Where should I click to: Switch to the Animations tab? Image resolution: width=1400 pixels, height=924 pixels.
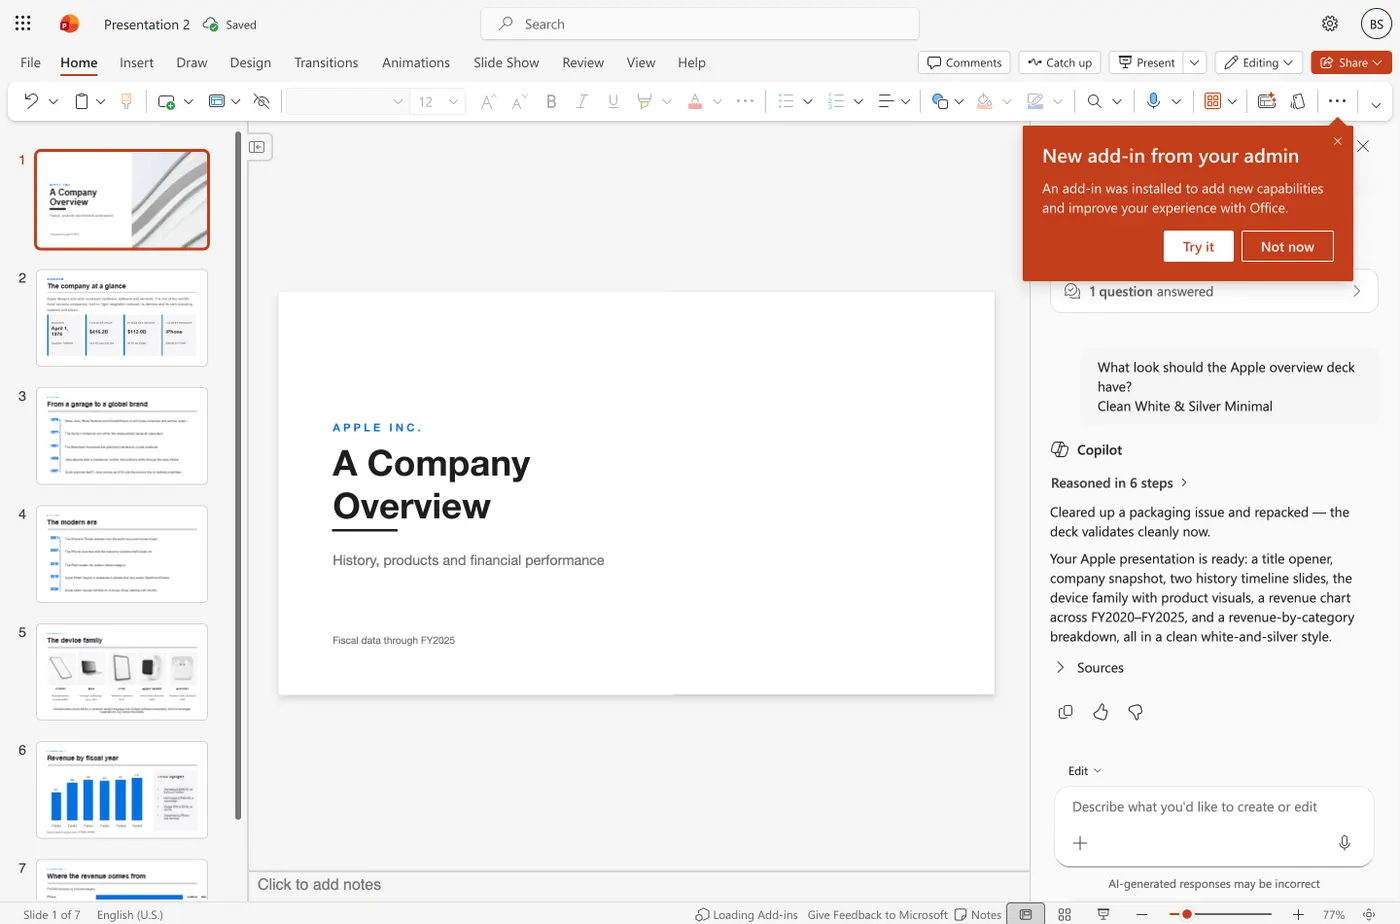point(416,62)
